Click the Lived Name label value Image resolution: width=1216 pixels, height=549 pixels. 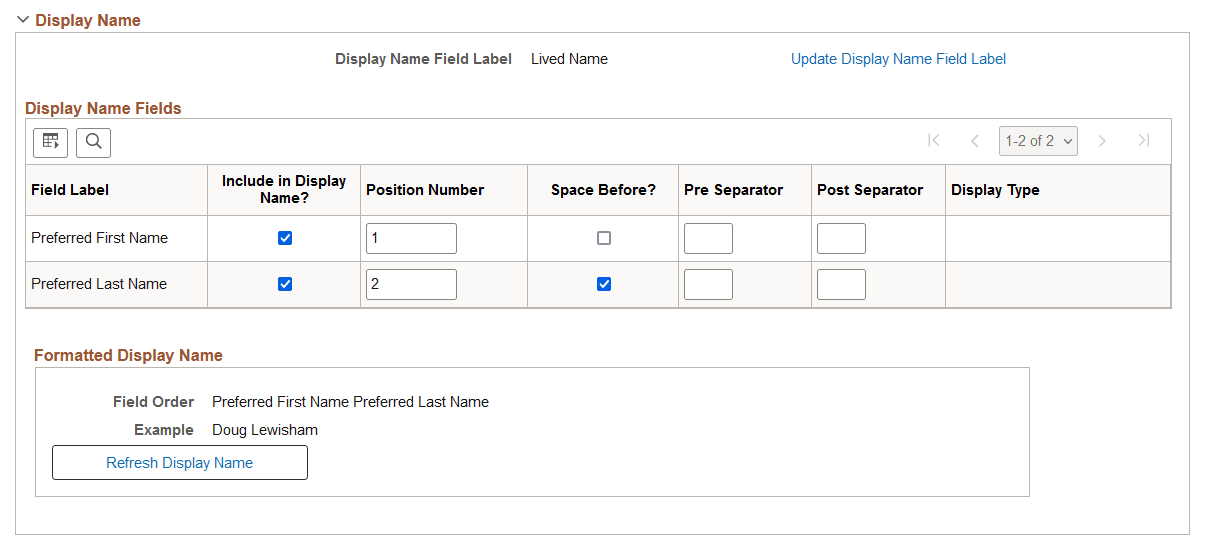click(x=569, y=59)
